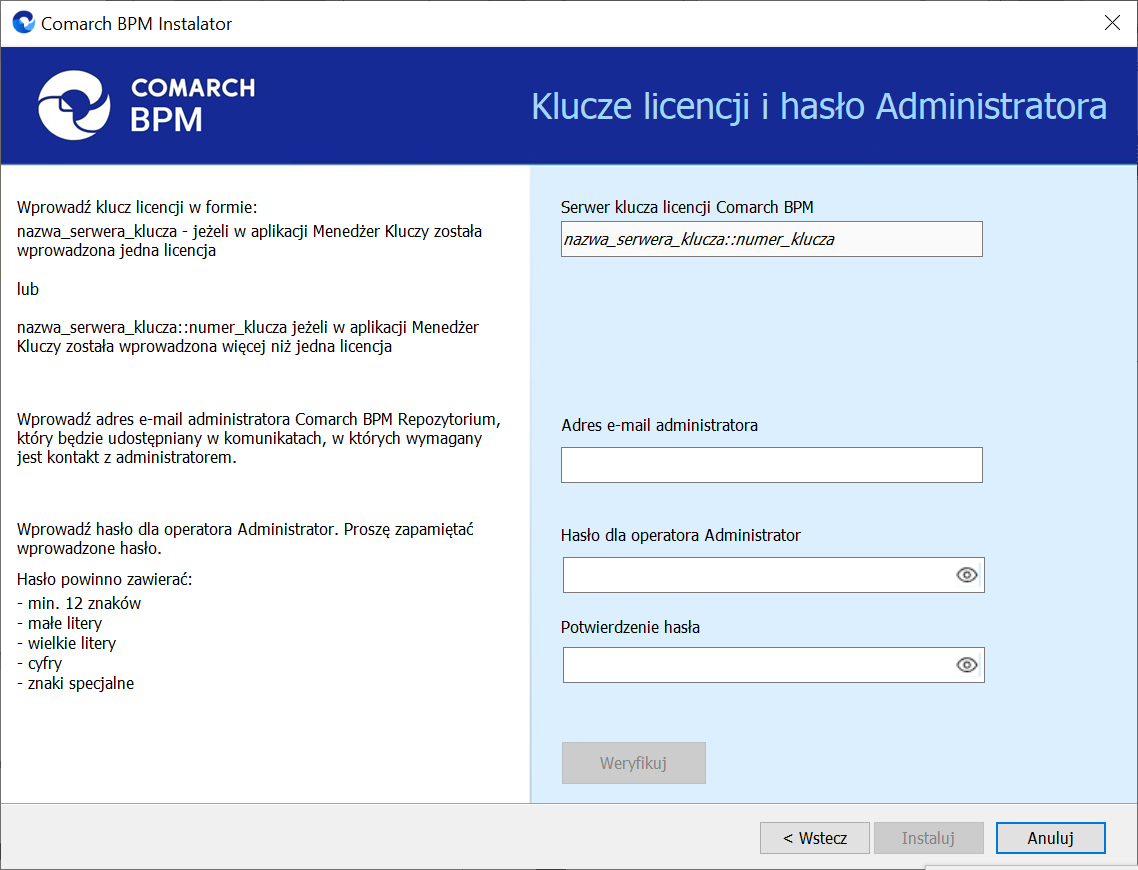Click the '- wielkie litery' requirement
This screenshot has width=1138, height=870.
tap(67, 643)
